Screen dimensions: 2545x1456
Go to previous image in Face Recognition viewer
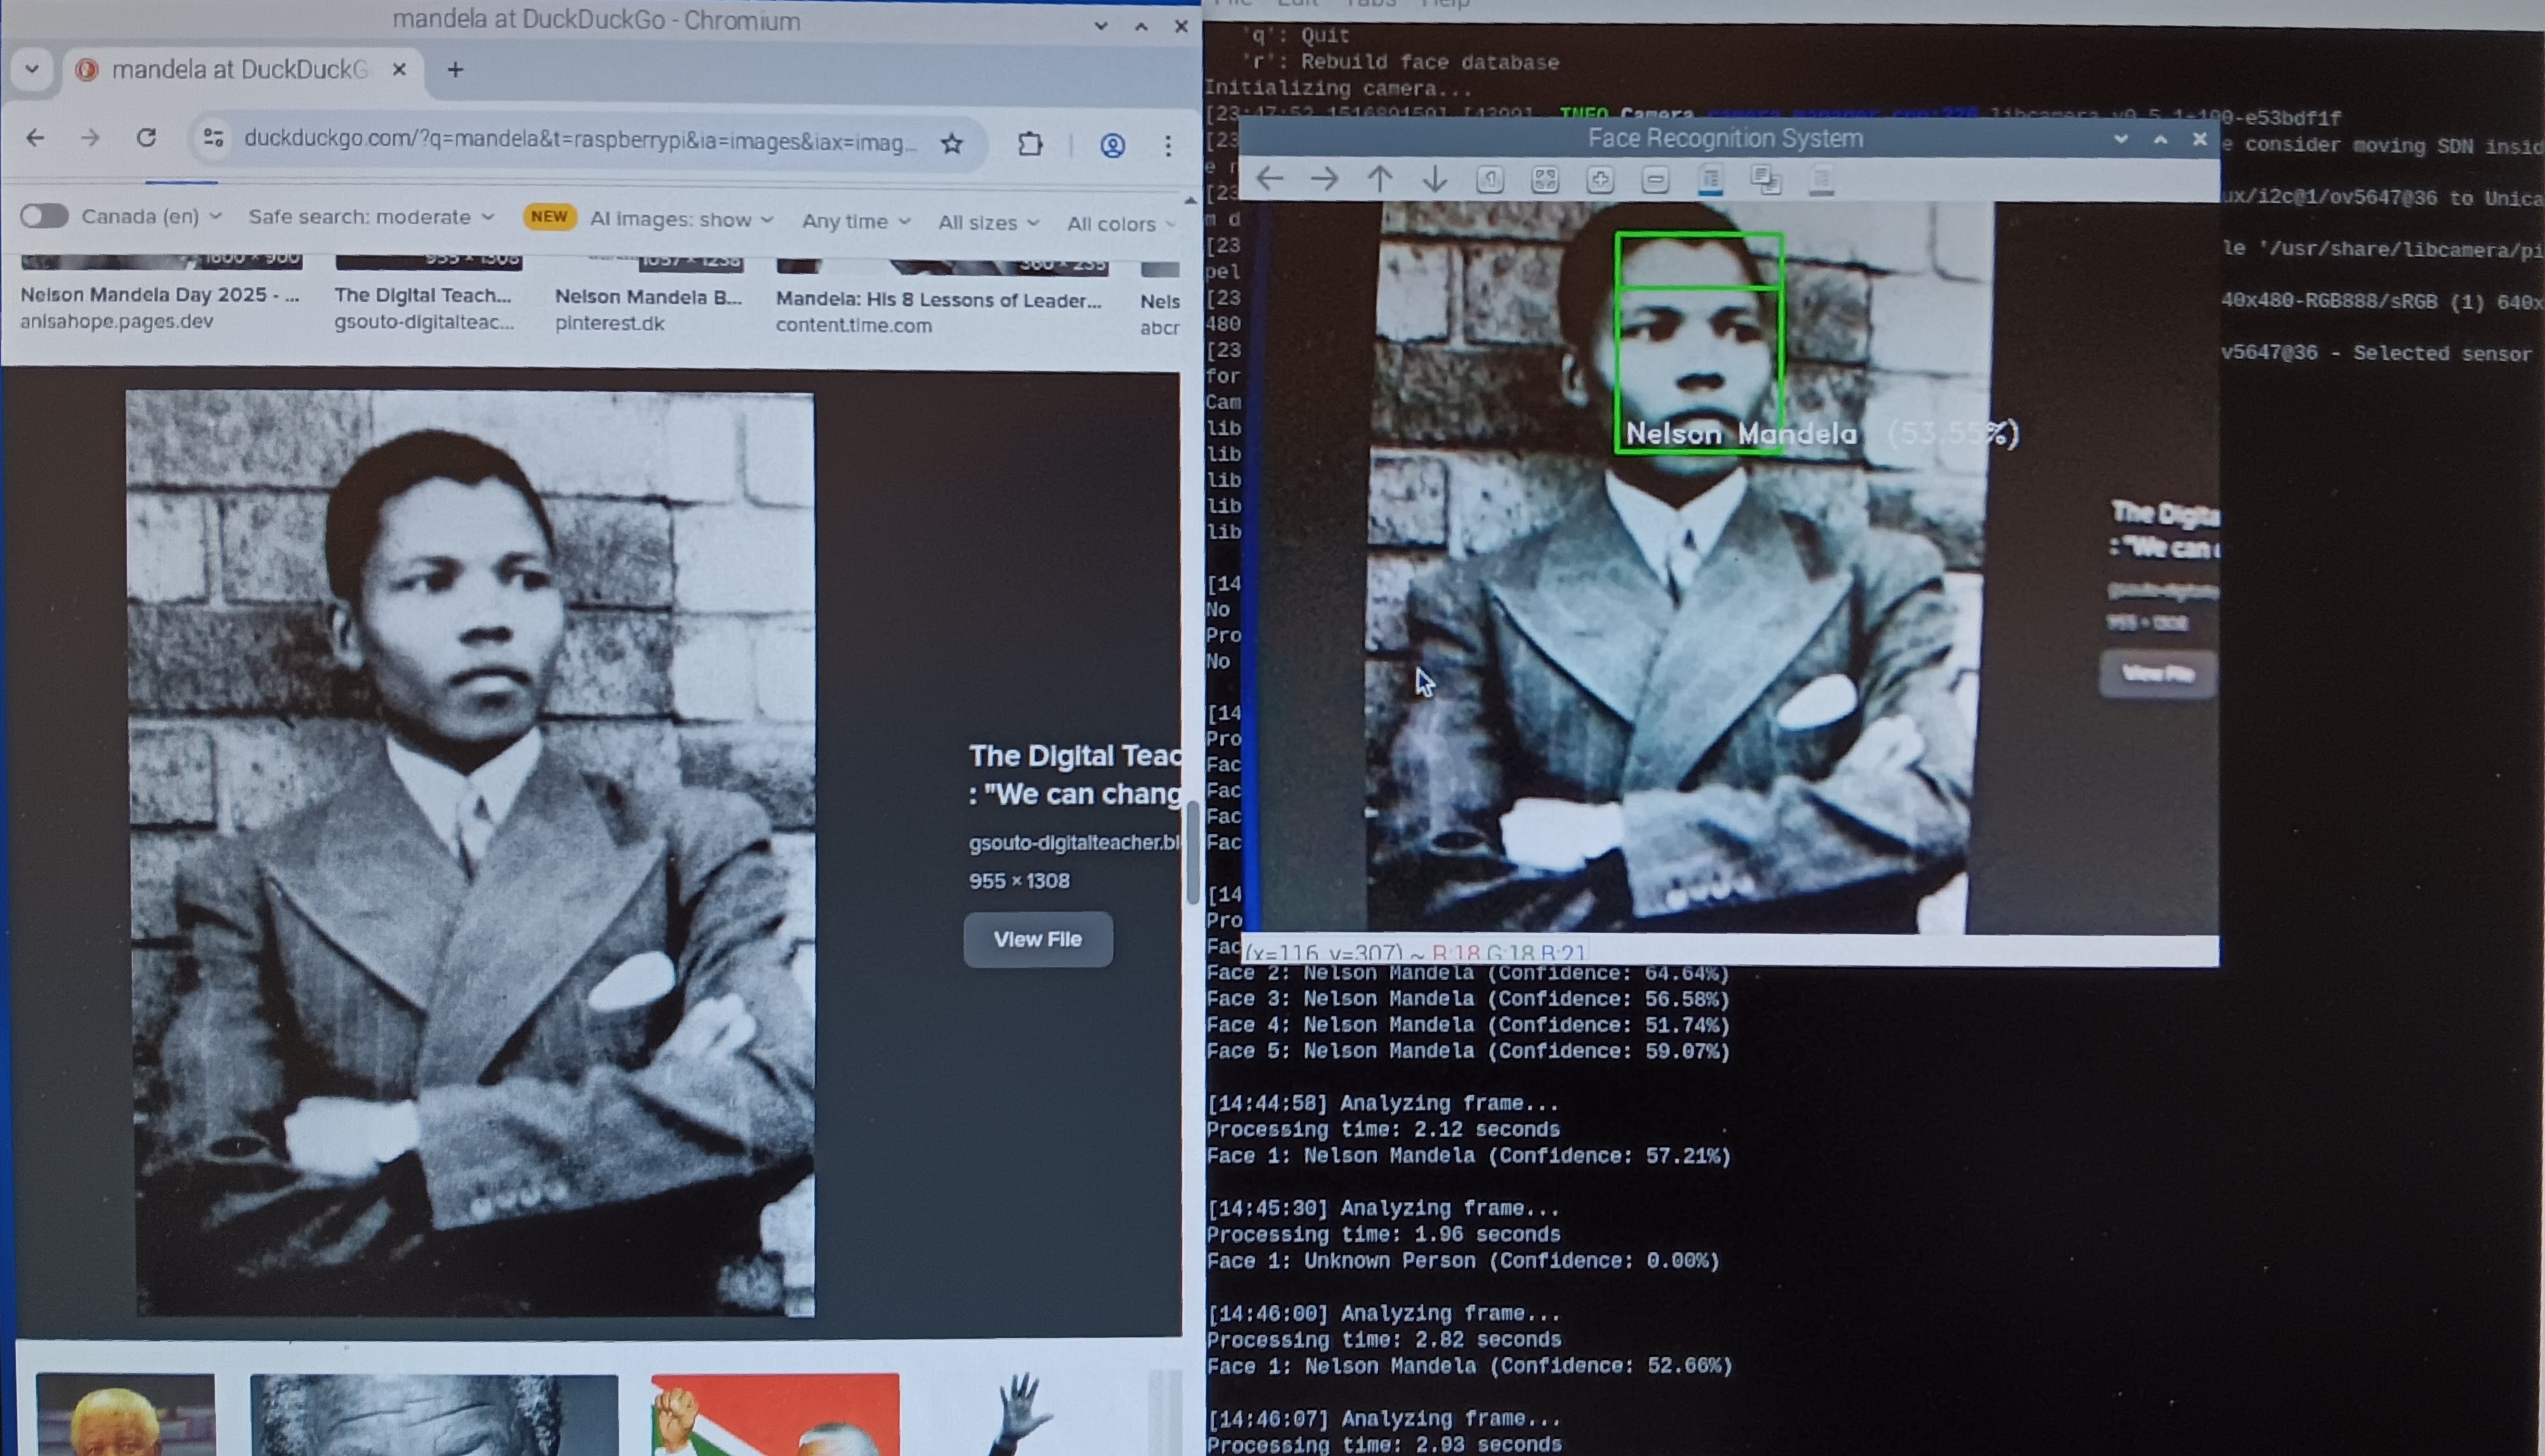click(1270, 180)
